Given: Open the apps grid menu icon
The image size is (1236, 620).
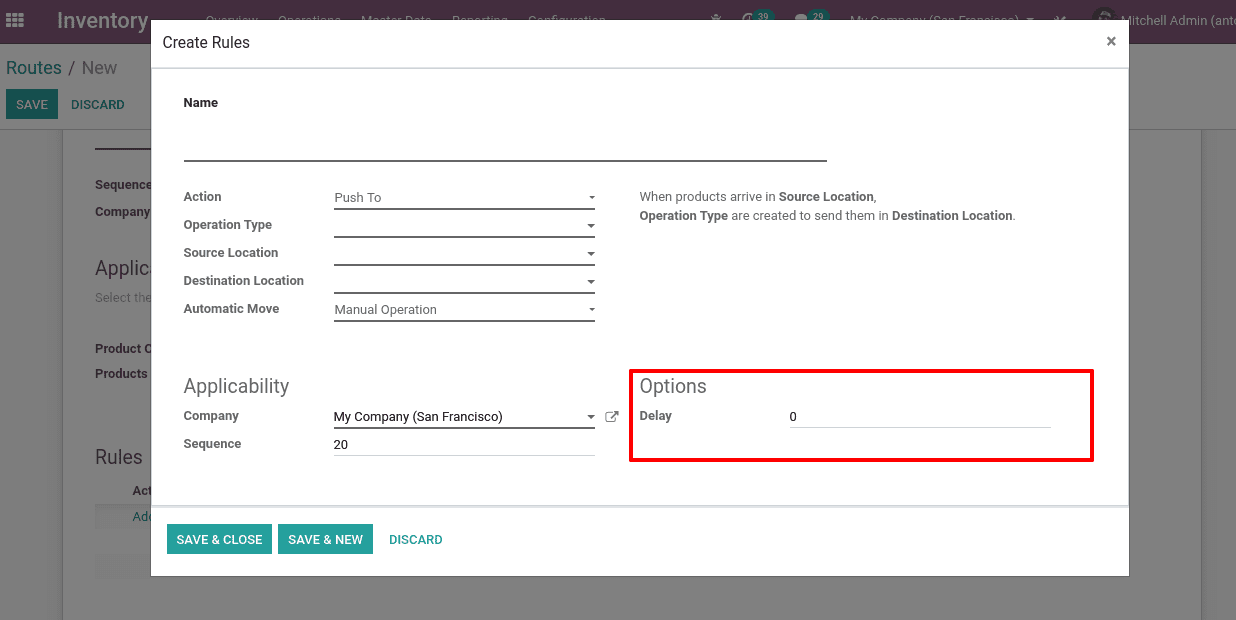Looking at the screenshot, I should 15,20.
